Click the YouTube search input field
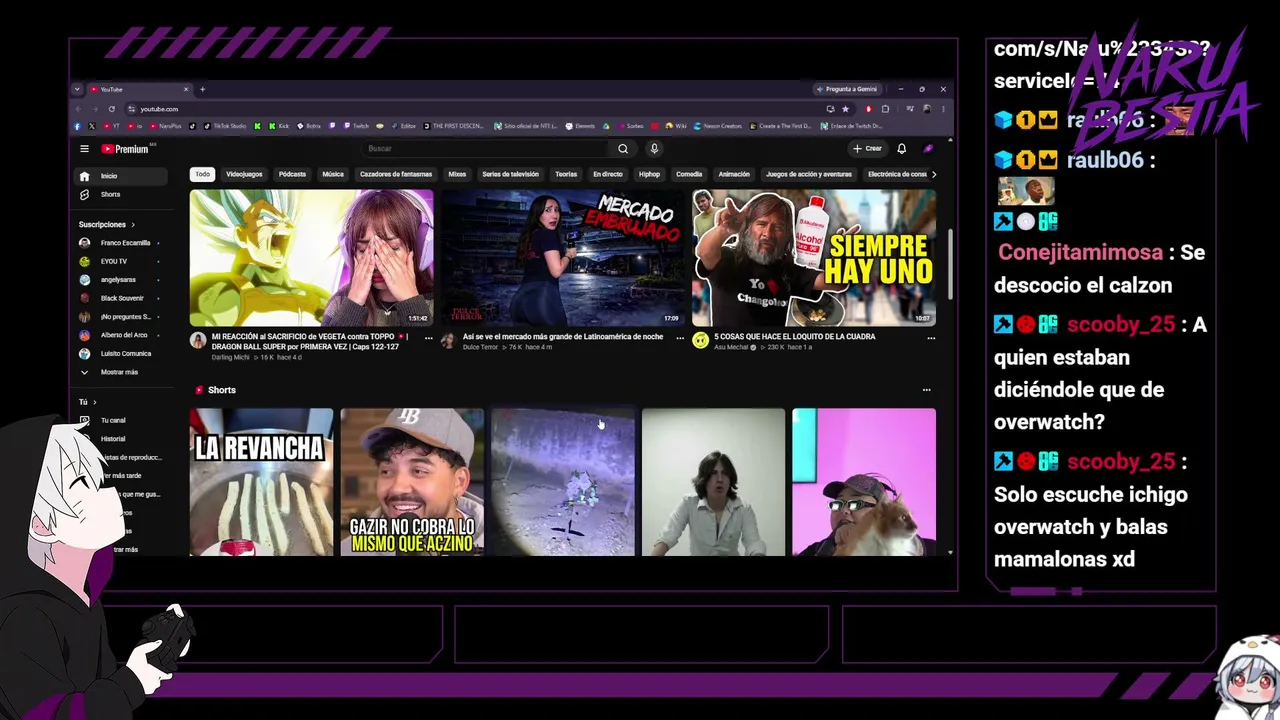 pyautogui.click(x=486, y=149)
